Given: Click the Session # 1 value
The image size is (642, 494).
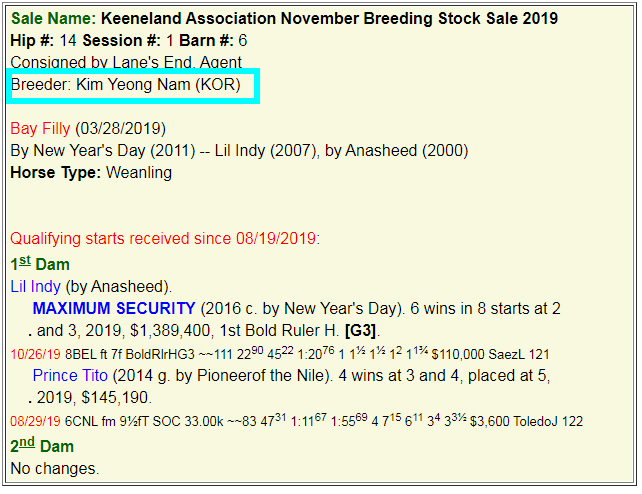Looking at the screenshot, I should coord(170,40).
